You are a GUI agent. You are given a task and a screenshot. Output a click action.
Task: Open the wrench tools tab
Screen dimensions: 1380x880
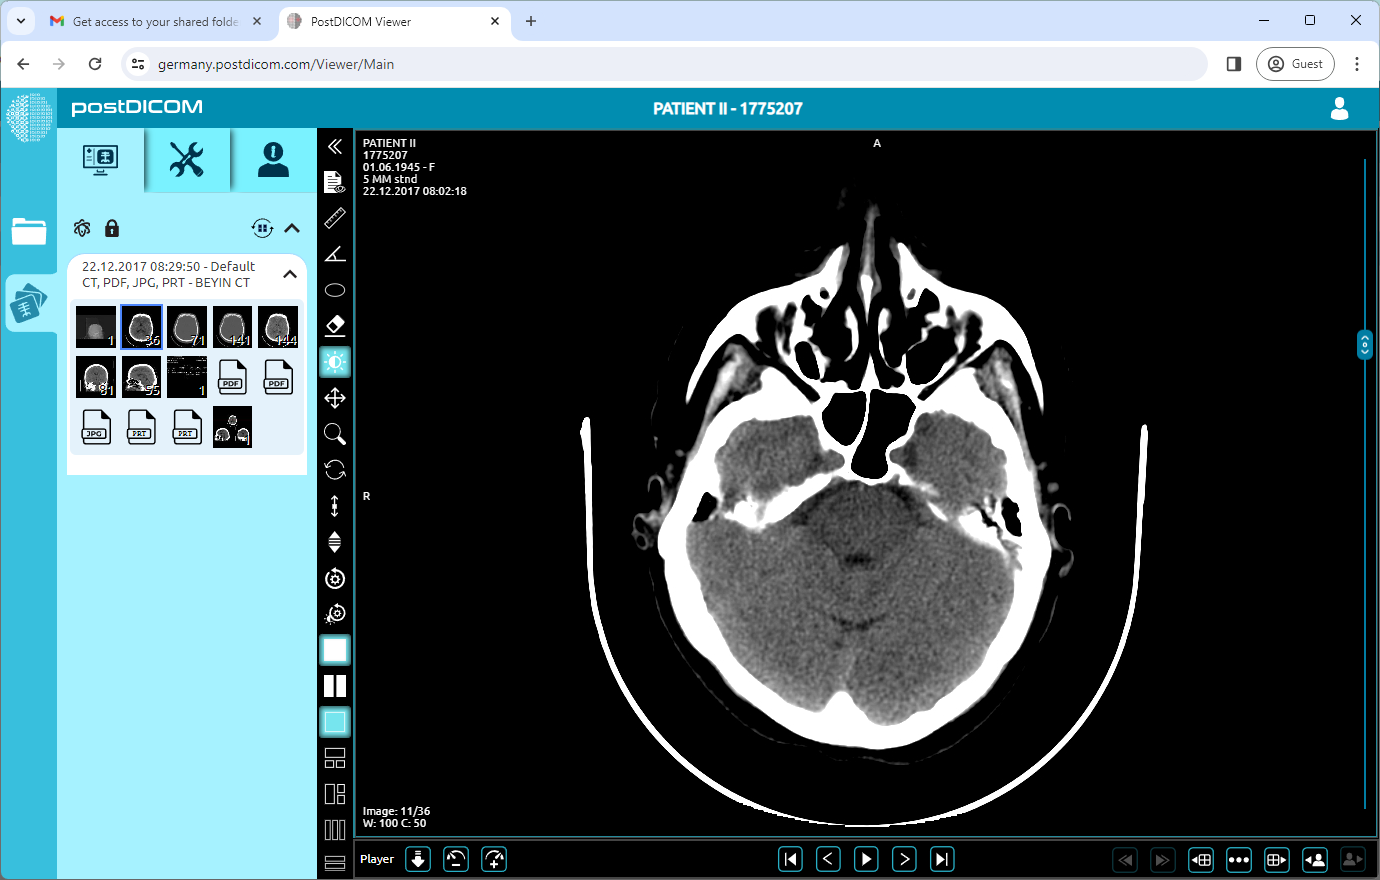coord(187,160)
